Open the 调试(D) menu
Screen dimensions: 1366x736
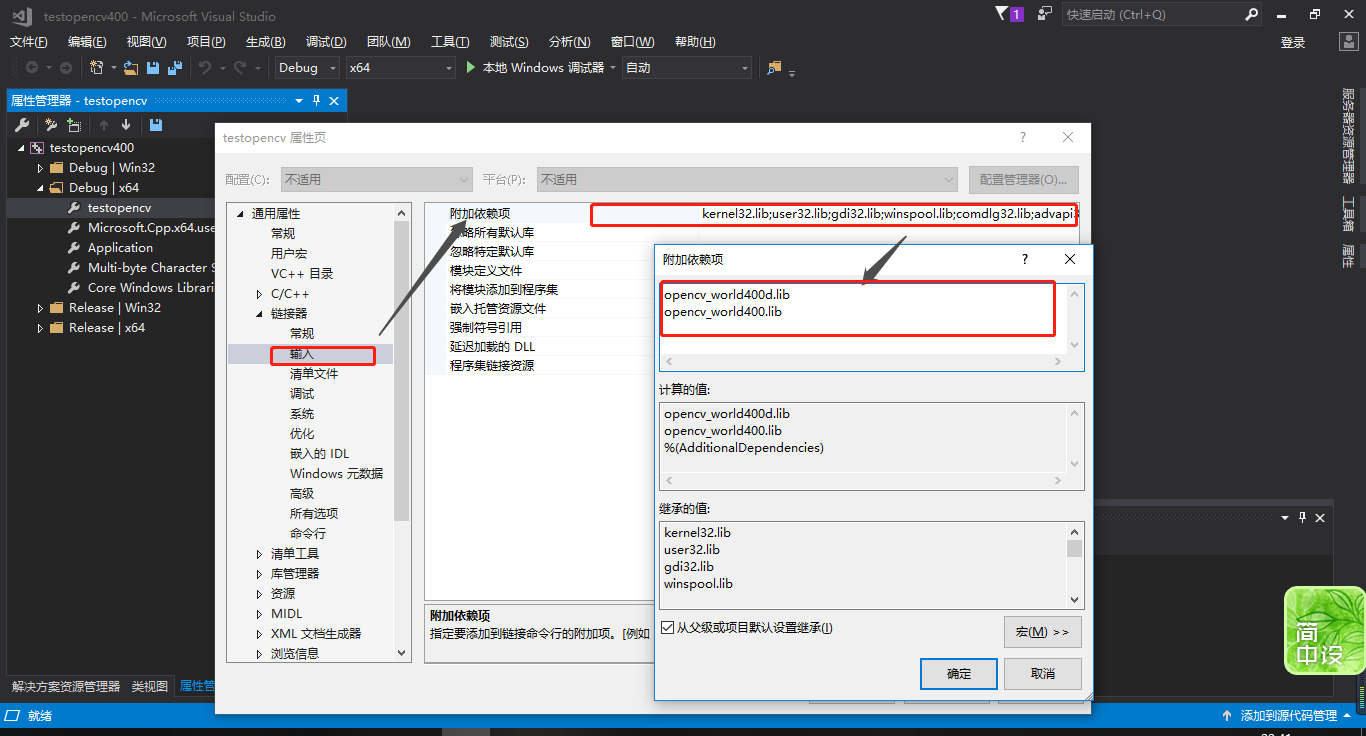click(x=325, y=41)
